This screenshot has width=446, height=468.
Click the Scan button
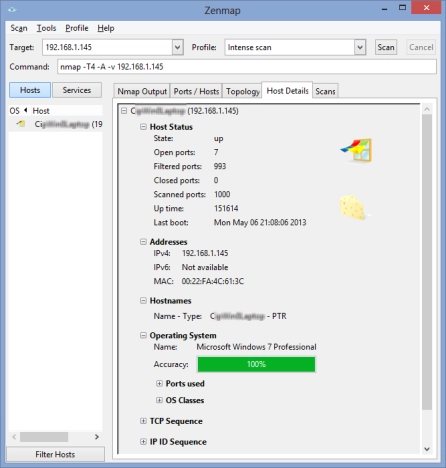386,47
